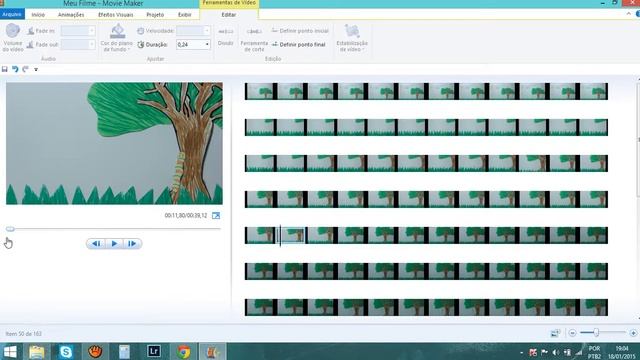Image resolution: width=640 pixels, height=360 pixels.
Task: Click Definir ponto final
Action: [x=298, y=44]
